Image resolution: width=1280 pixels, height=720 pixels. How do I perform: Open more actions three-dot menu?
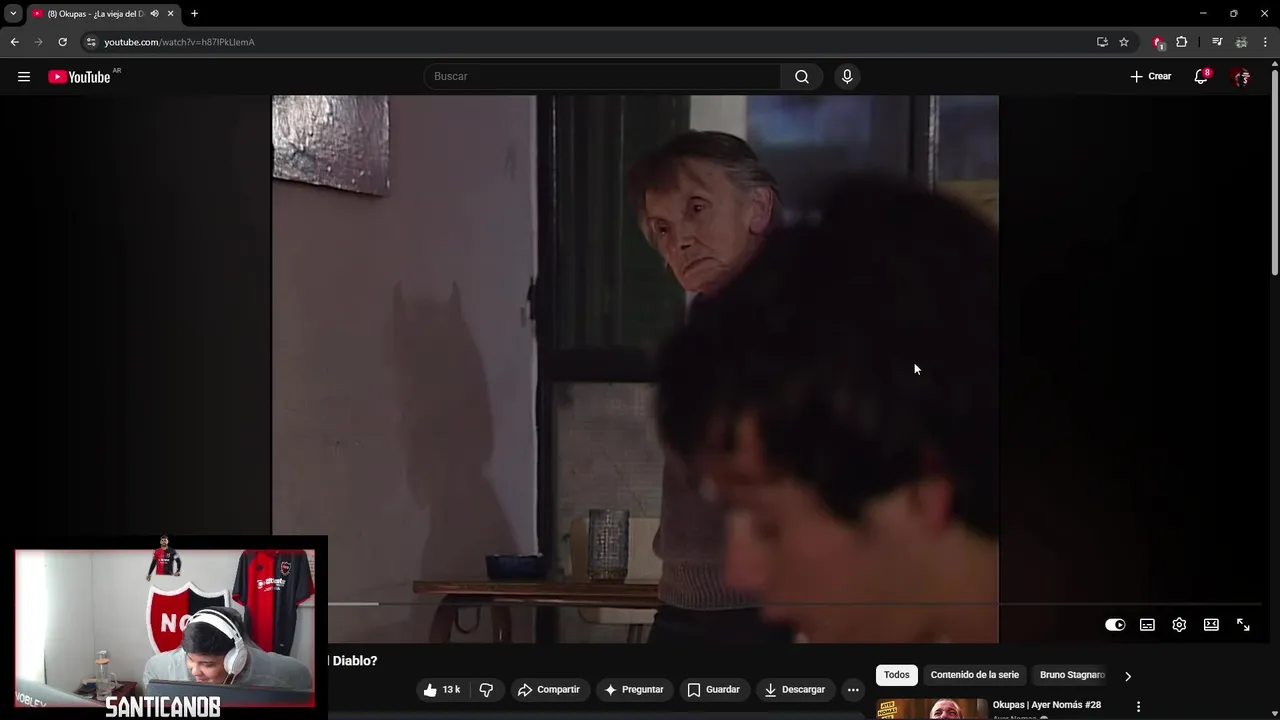point(853,690)
